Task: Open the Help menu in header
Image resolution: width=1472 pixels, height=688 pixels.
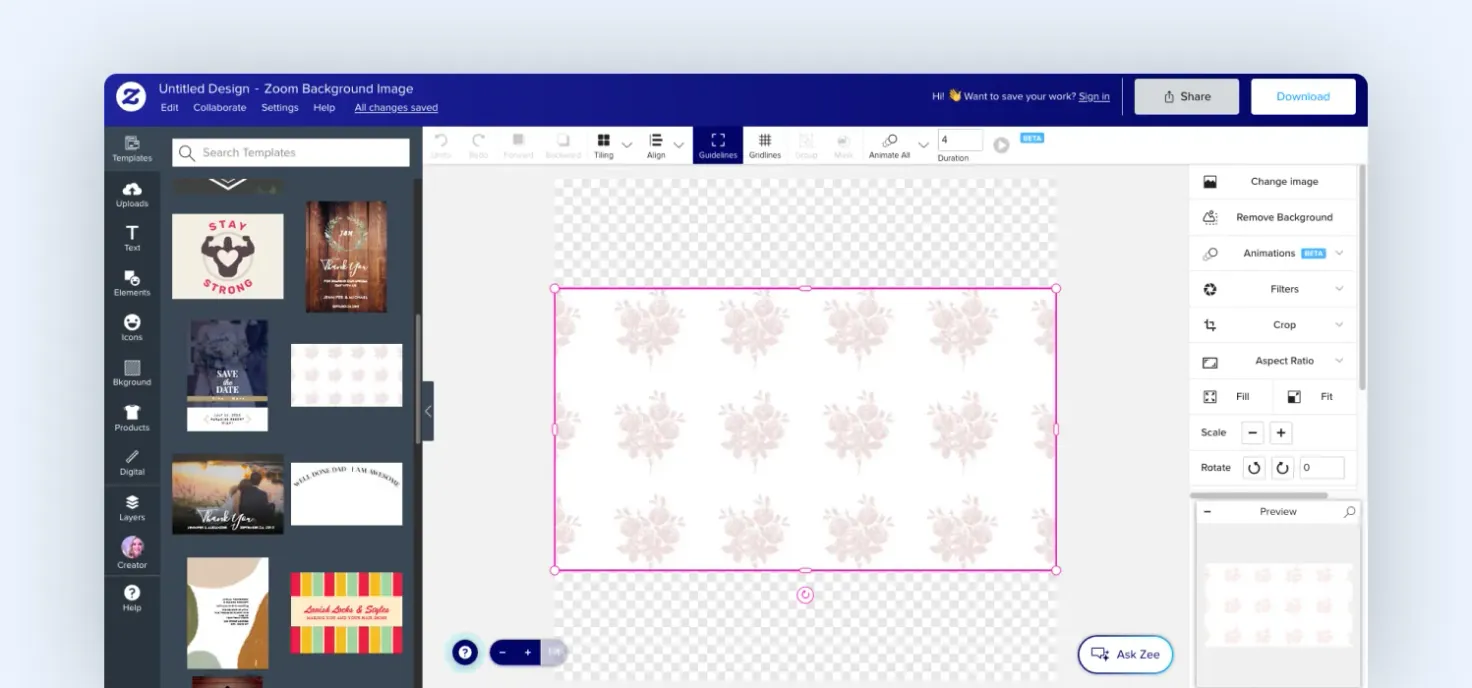Action: pyautogui.click(x=324, y=108)
